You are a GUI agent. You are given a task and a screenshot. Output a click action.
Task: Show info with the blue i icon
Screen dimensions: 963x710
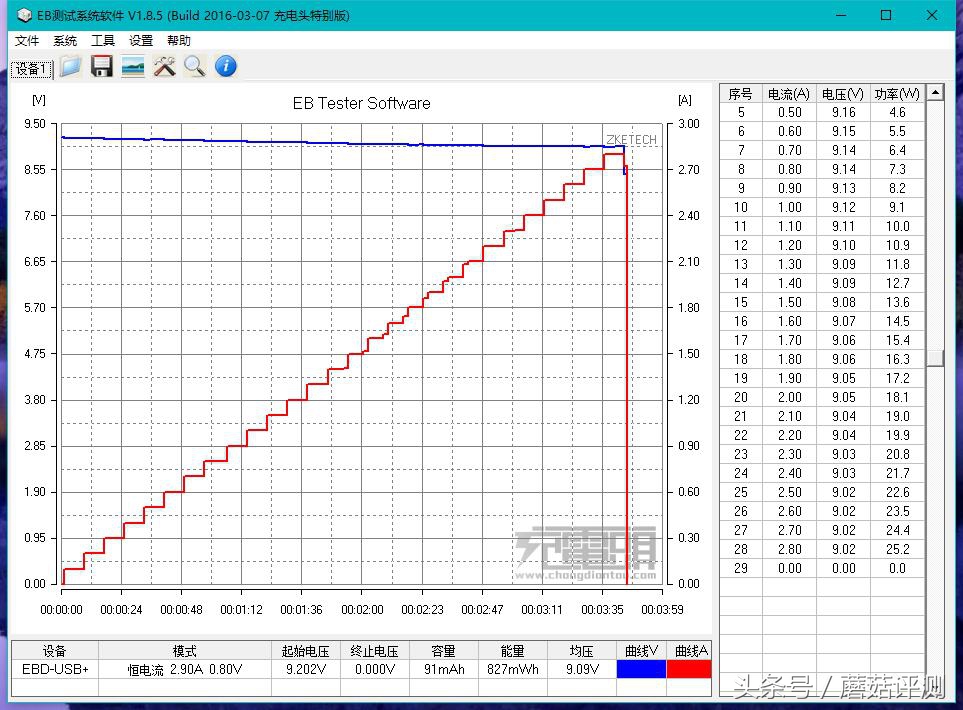tap(226, 66)
